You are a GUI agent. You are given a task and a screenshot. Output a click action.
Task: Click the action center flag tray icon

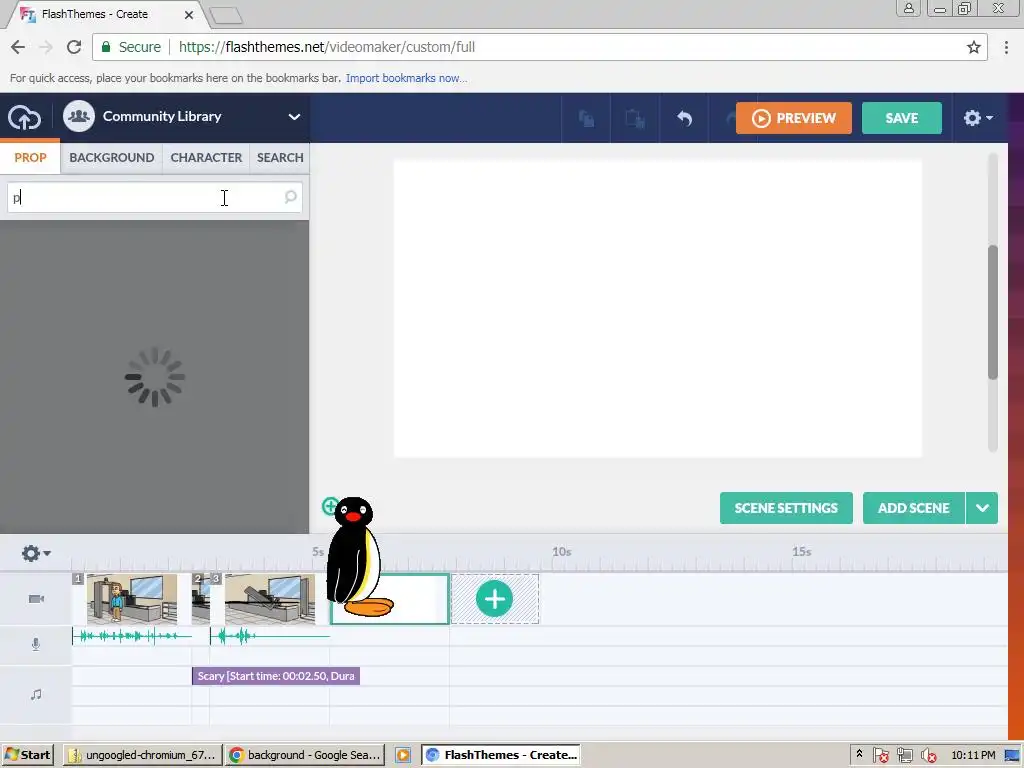tap(880, 756)
